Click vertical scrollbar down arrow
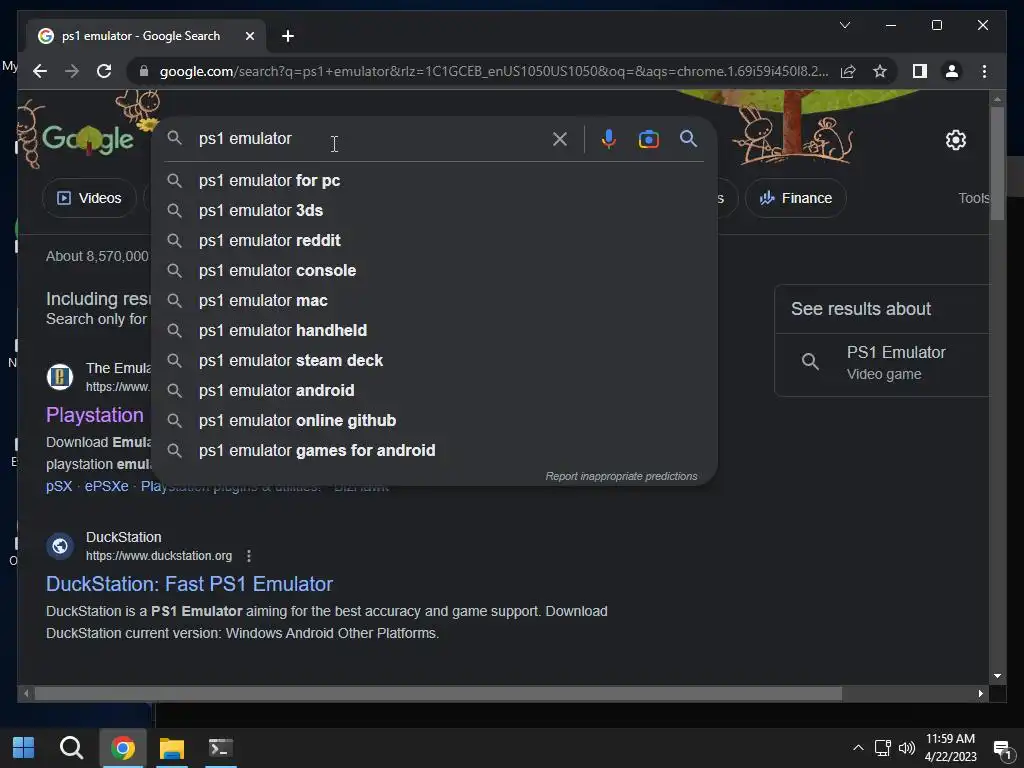The image size is (1024, 768). click(997, 676)
